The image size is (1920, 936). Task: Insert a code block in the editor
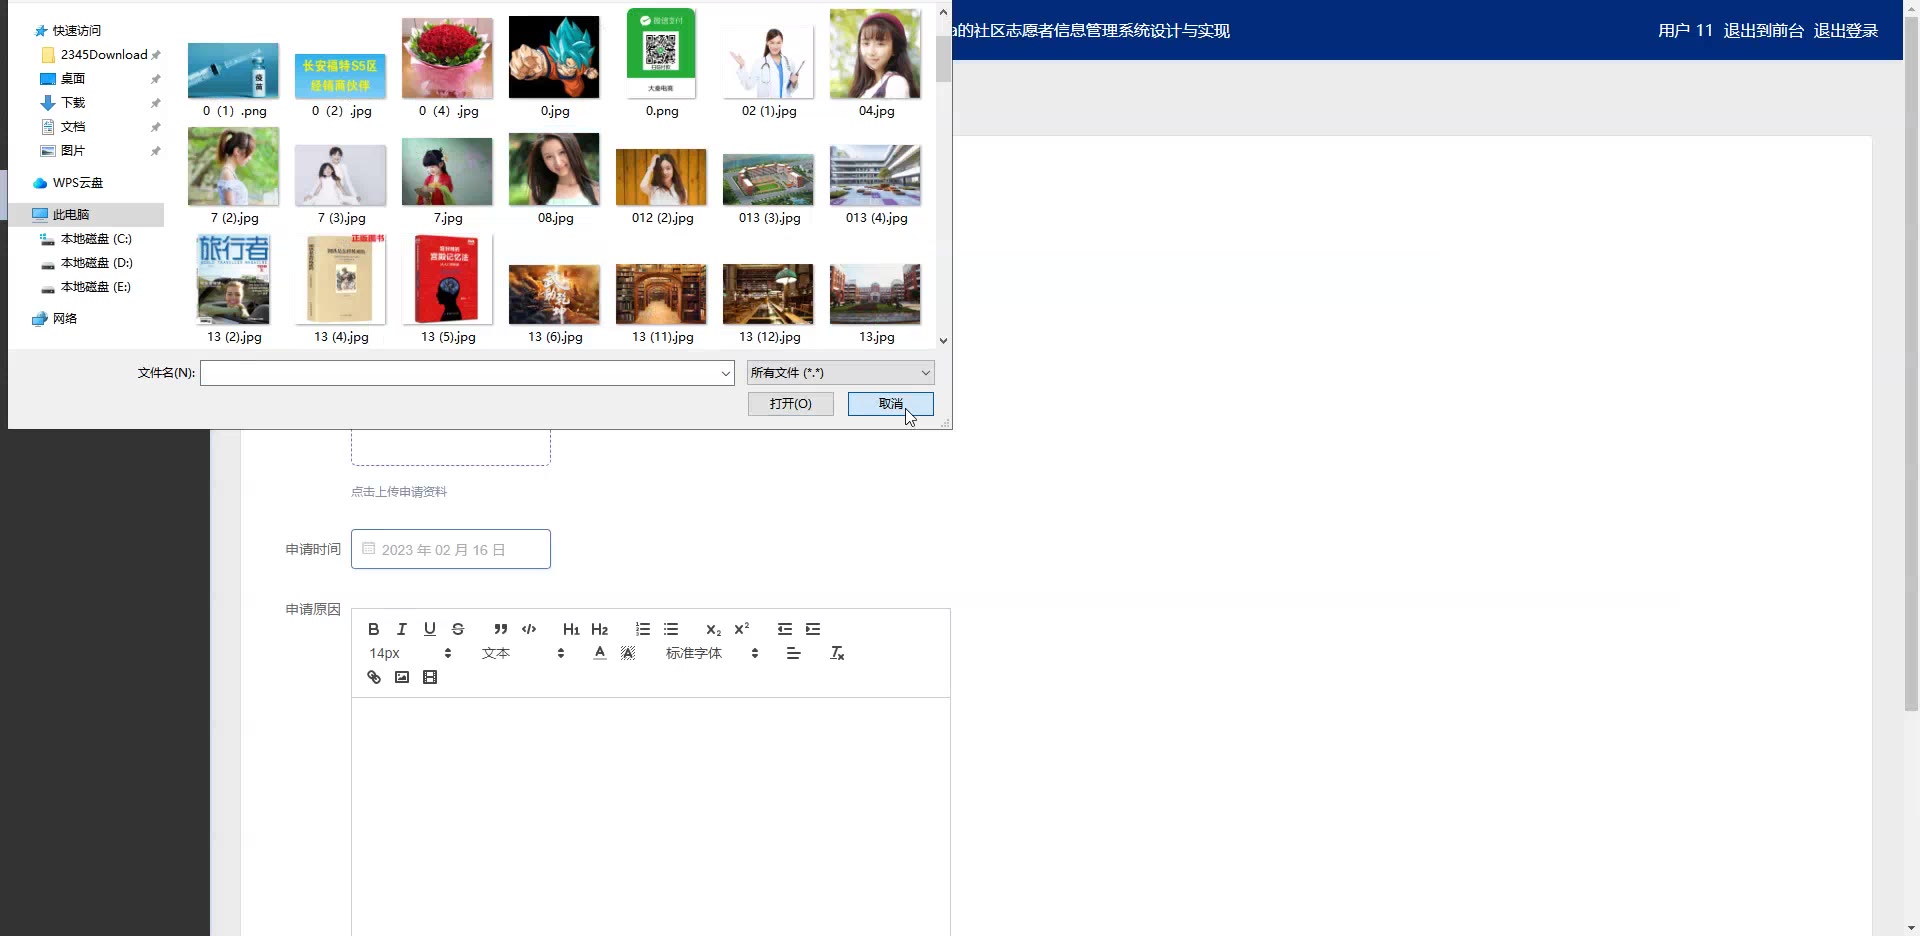click(528, 629)
